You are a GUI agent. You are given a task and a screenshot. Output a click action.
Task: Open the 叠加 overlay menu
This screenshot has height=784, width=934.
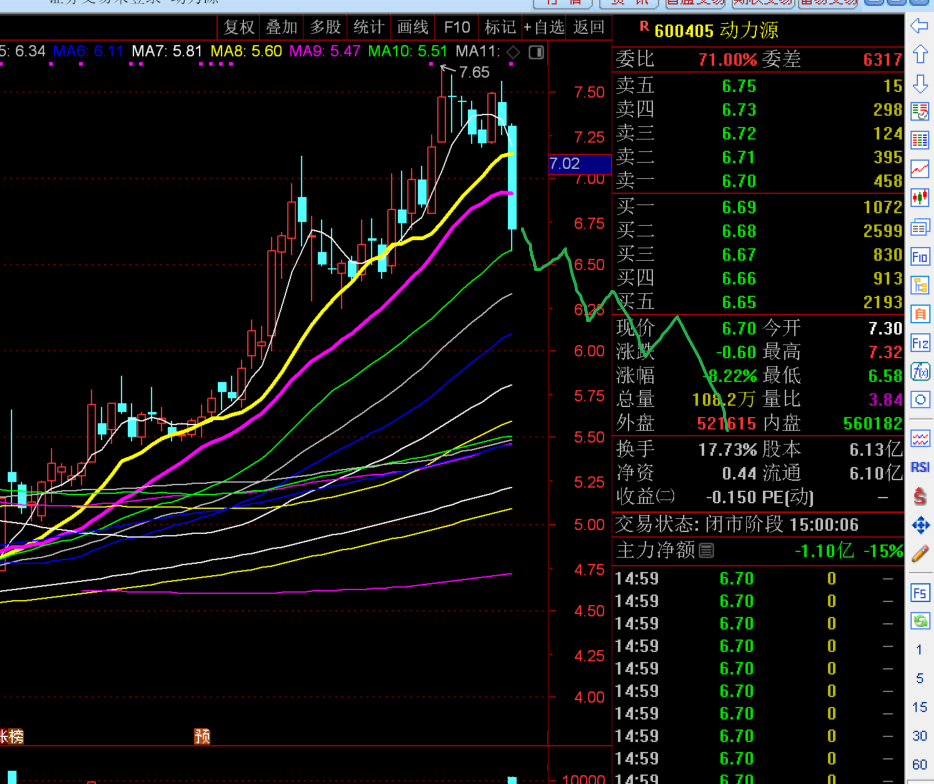pyautogui.click(x=281, y=27)
